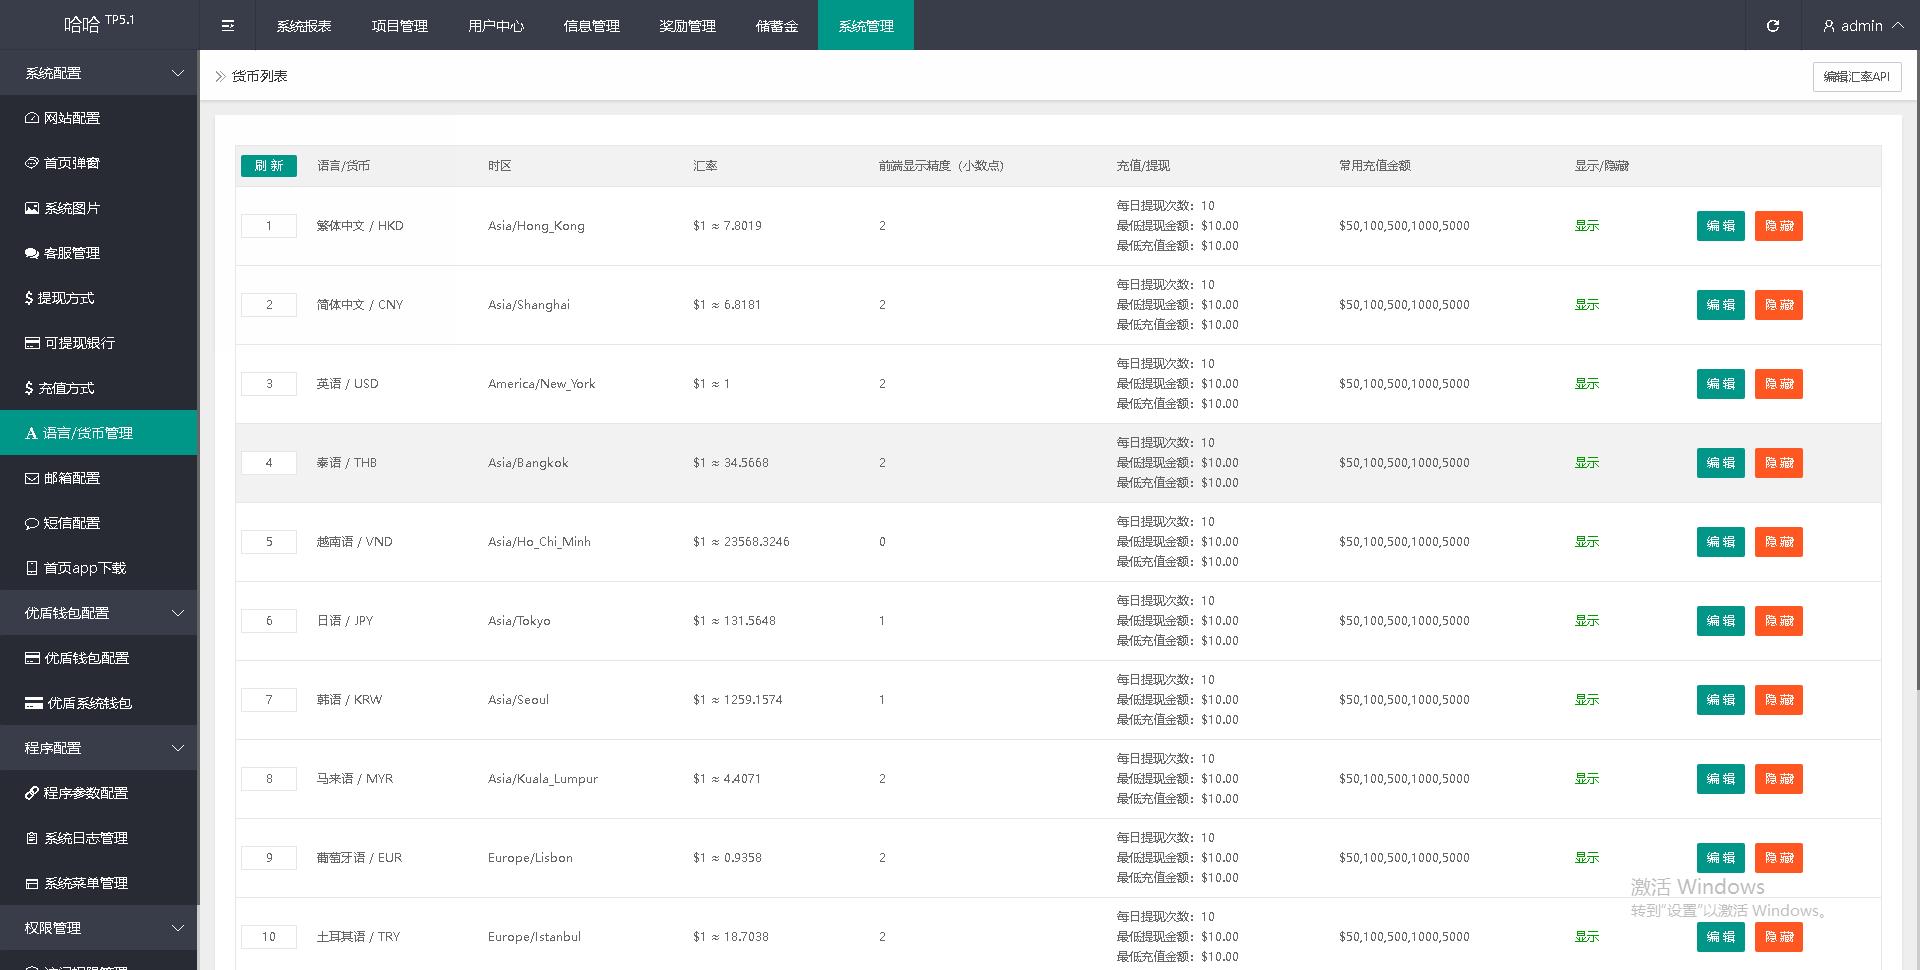1920x970 pixels.
Task: Open 网站配置 from the sidebar
Action: point(72,118)
